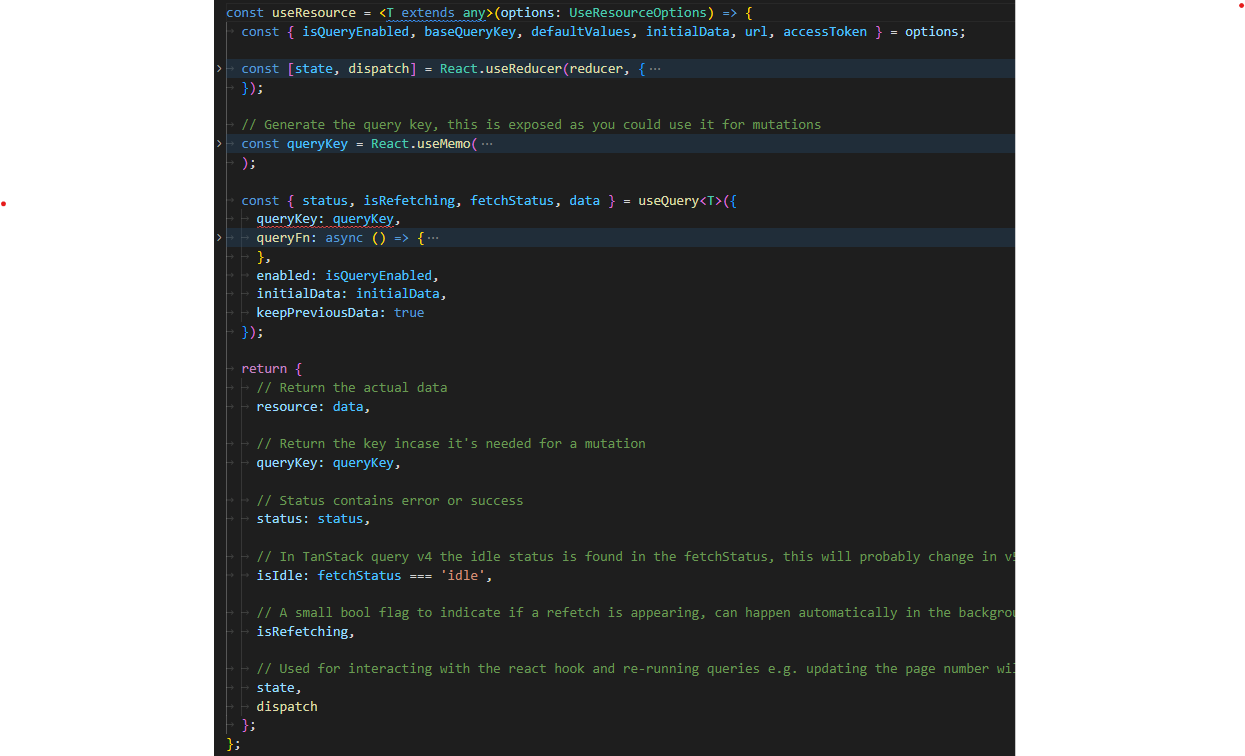
Task: Click the comment about generating the query key
Action: coord(531,125)
